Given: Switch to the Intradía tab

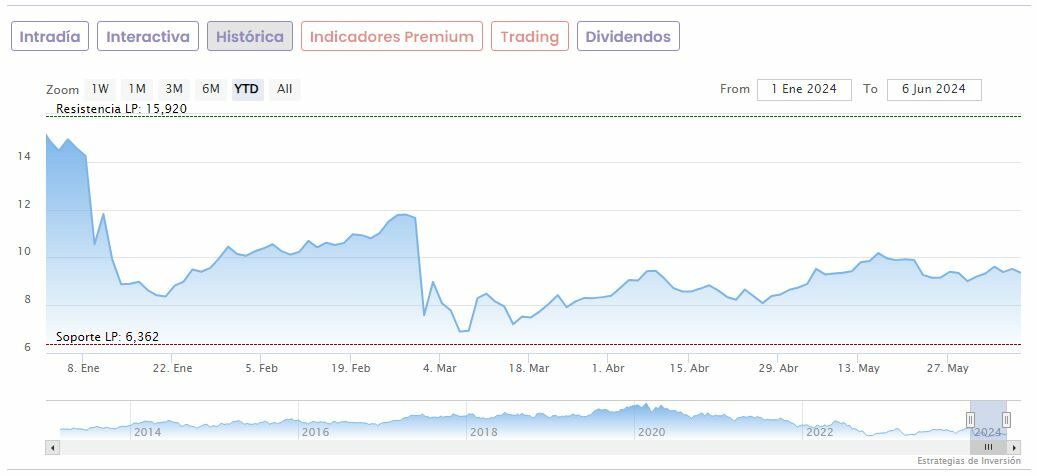Looking at the screenshot, I should [50, 37].
